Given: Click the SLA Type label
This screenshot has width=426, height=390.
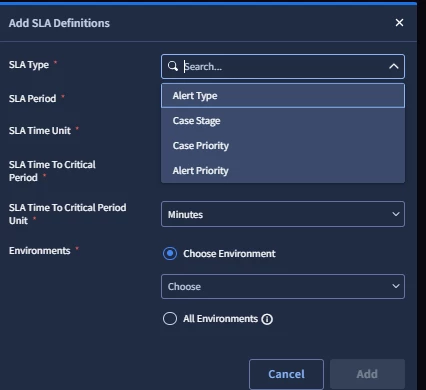Looking at the screenshot, I should [x=29, y=65].
